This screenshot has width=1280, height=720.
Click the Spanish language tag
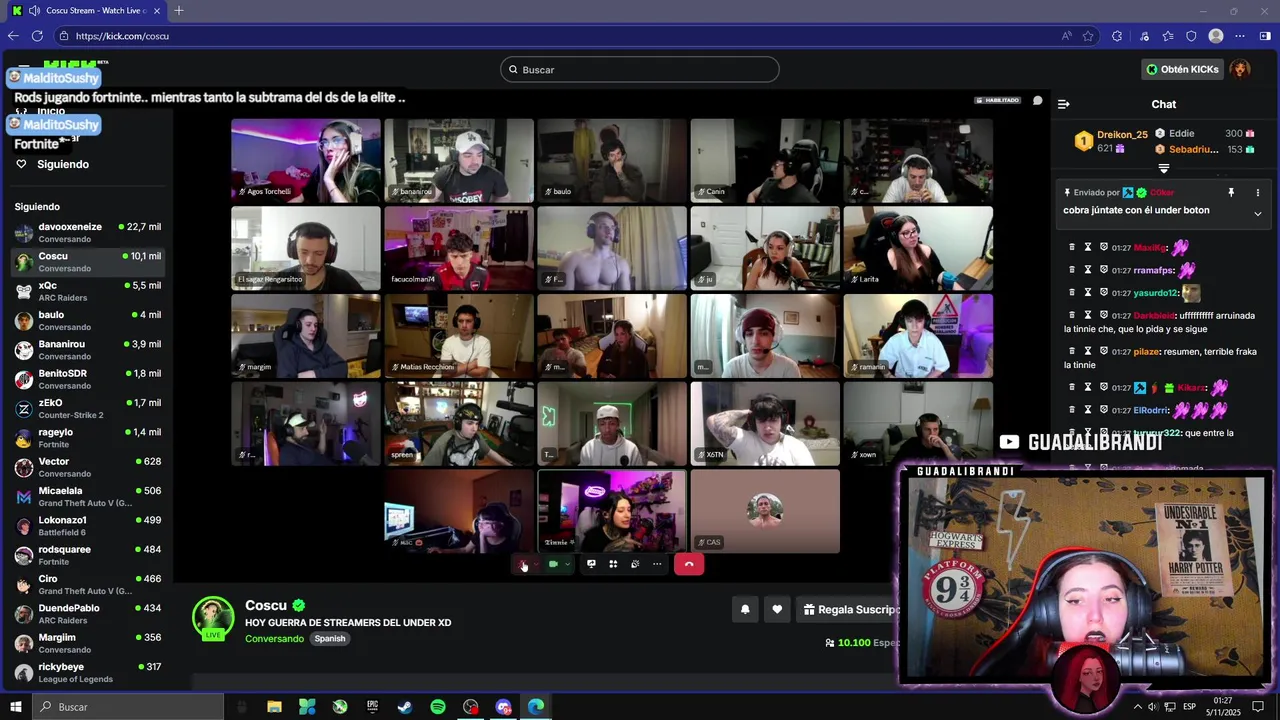pyautogui.click(x=329, y=638)
